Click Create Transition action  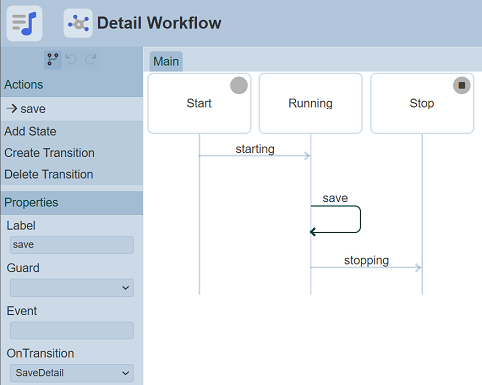click(x=49, y=153)
